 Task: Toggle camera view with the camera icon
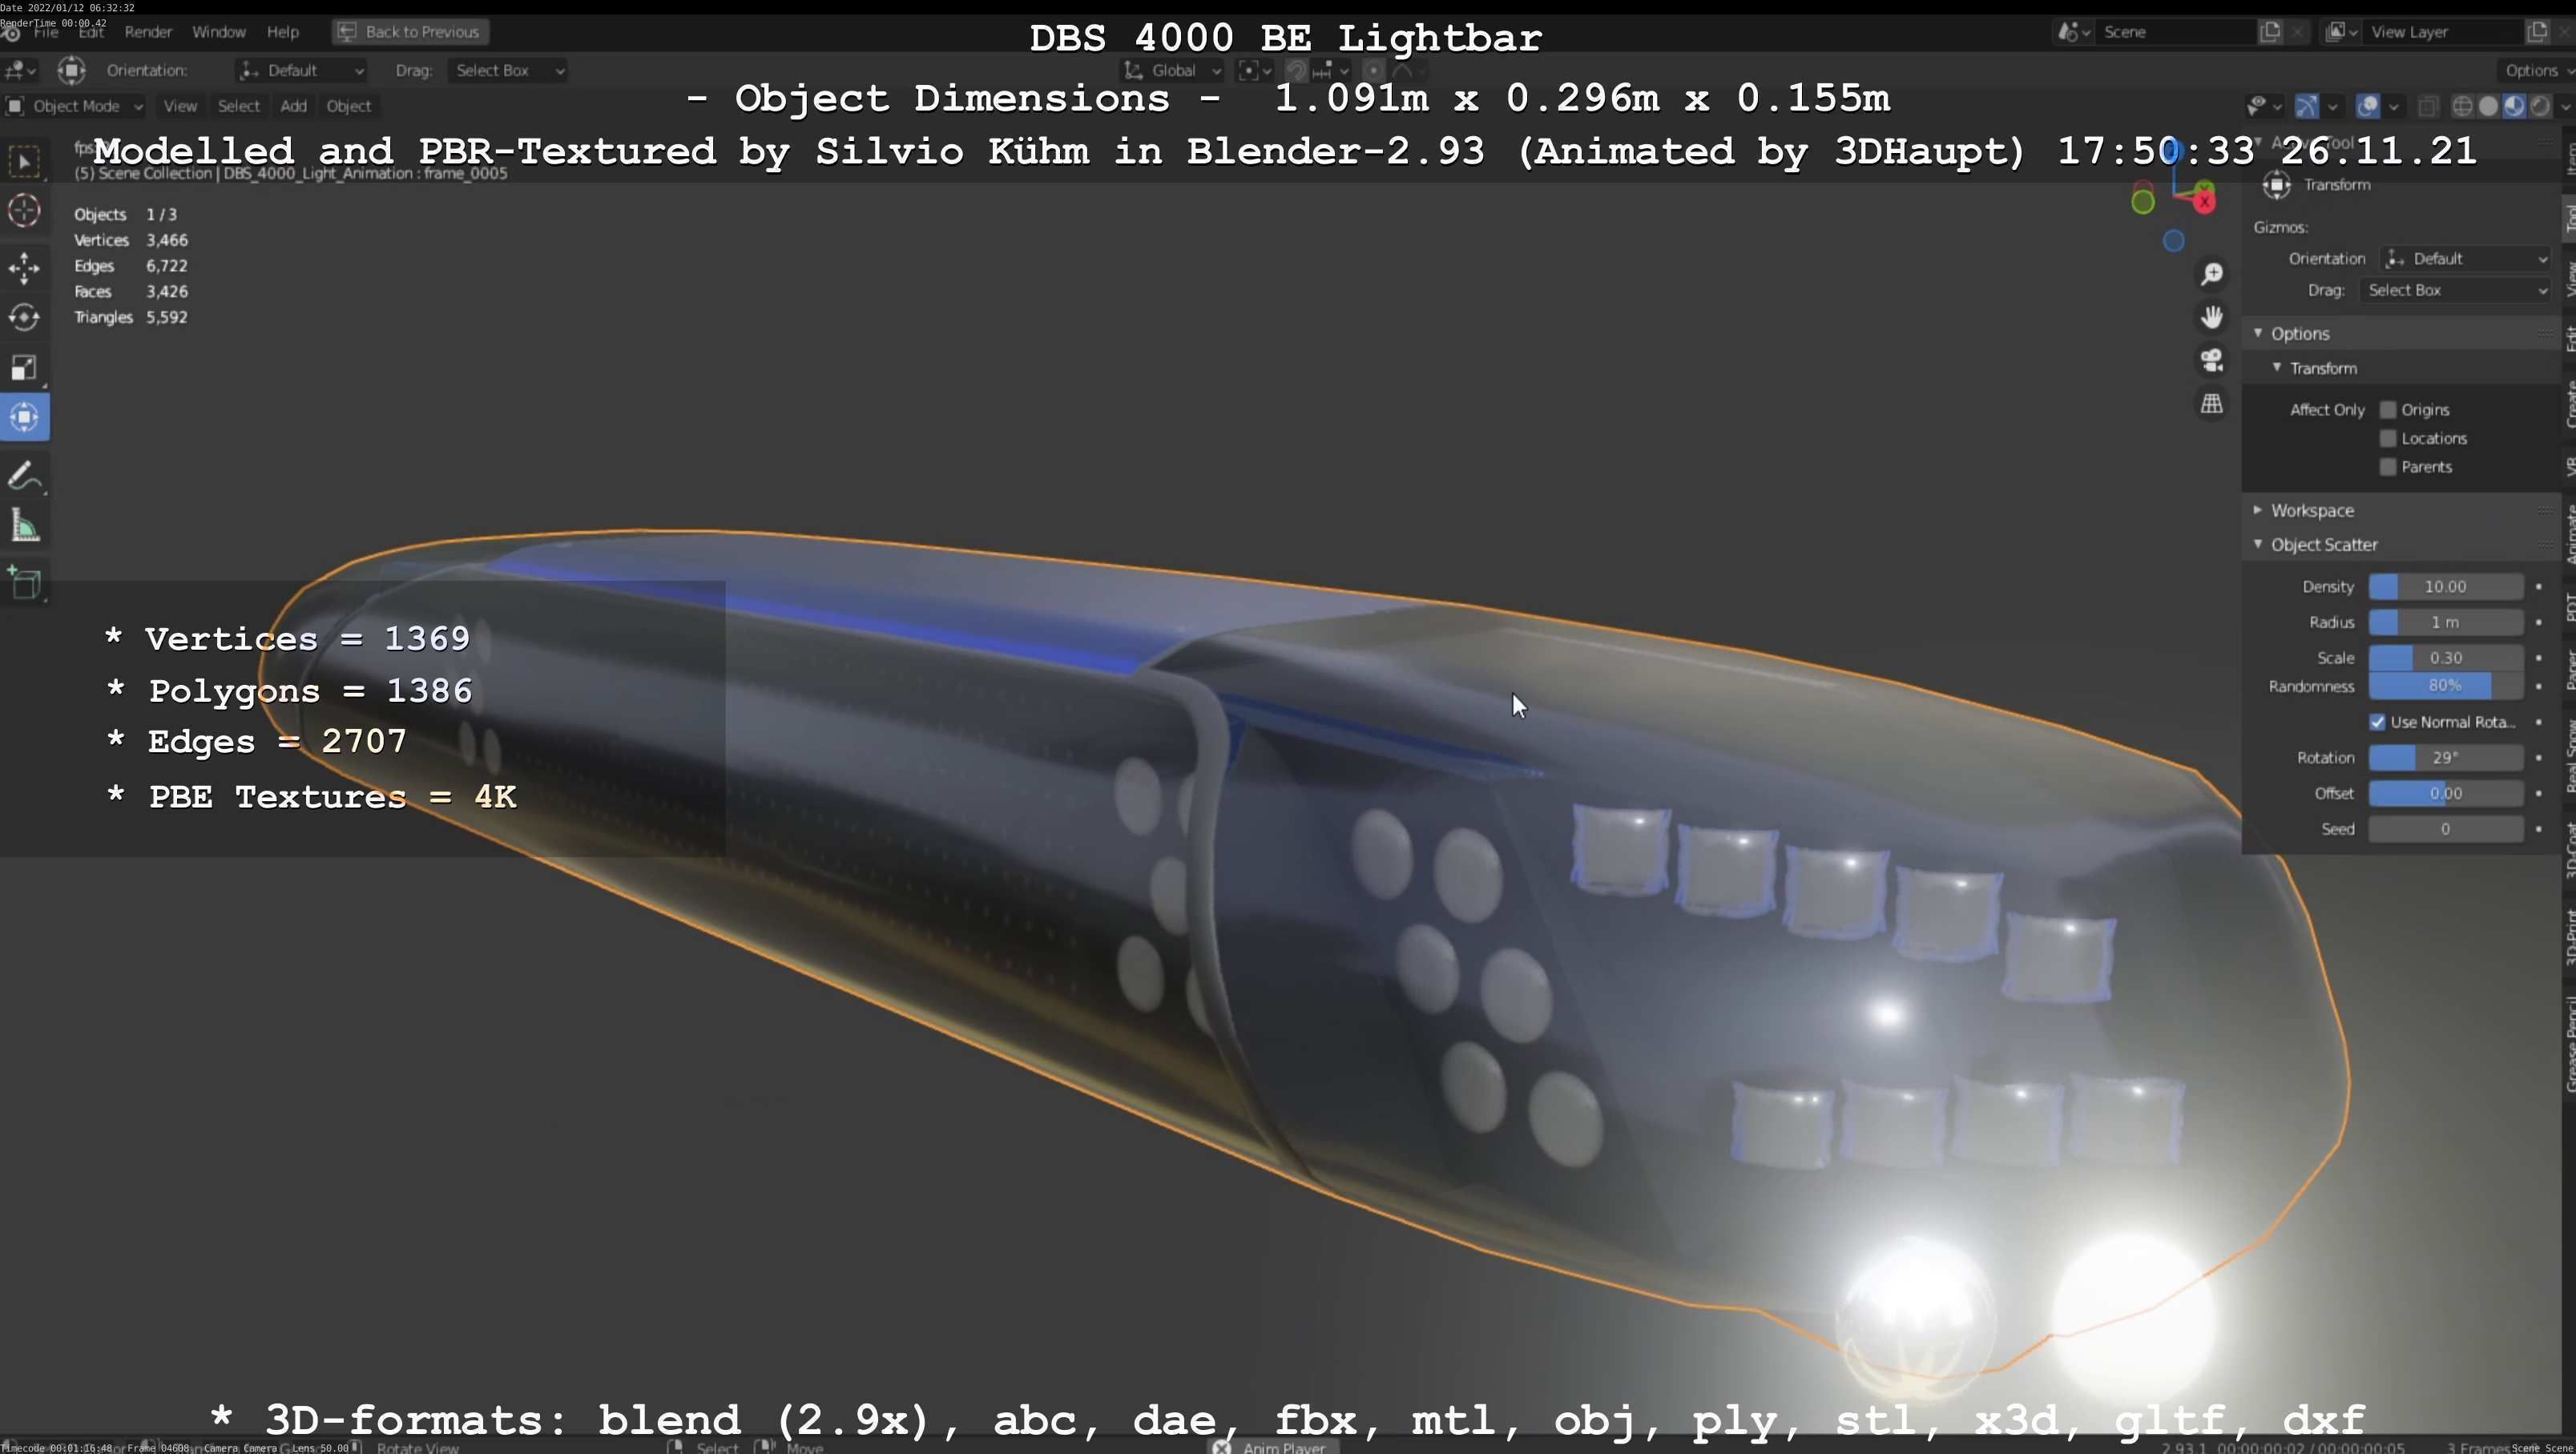(x=2211, y=360)
